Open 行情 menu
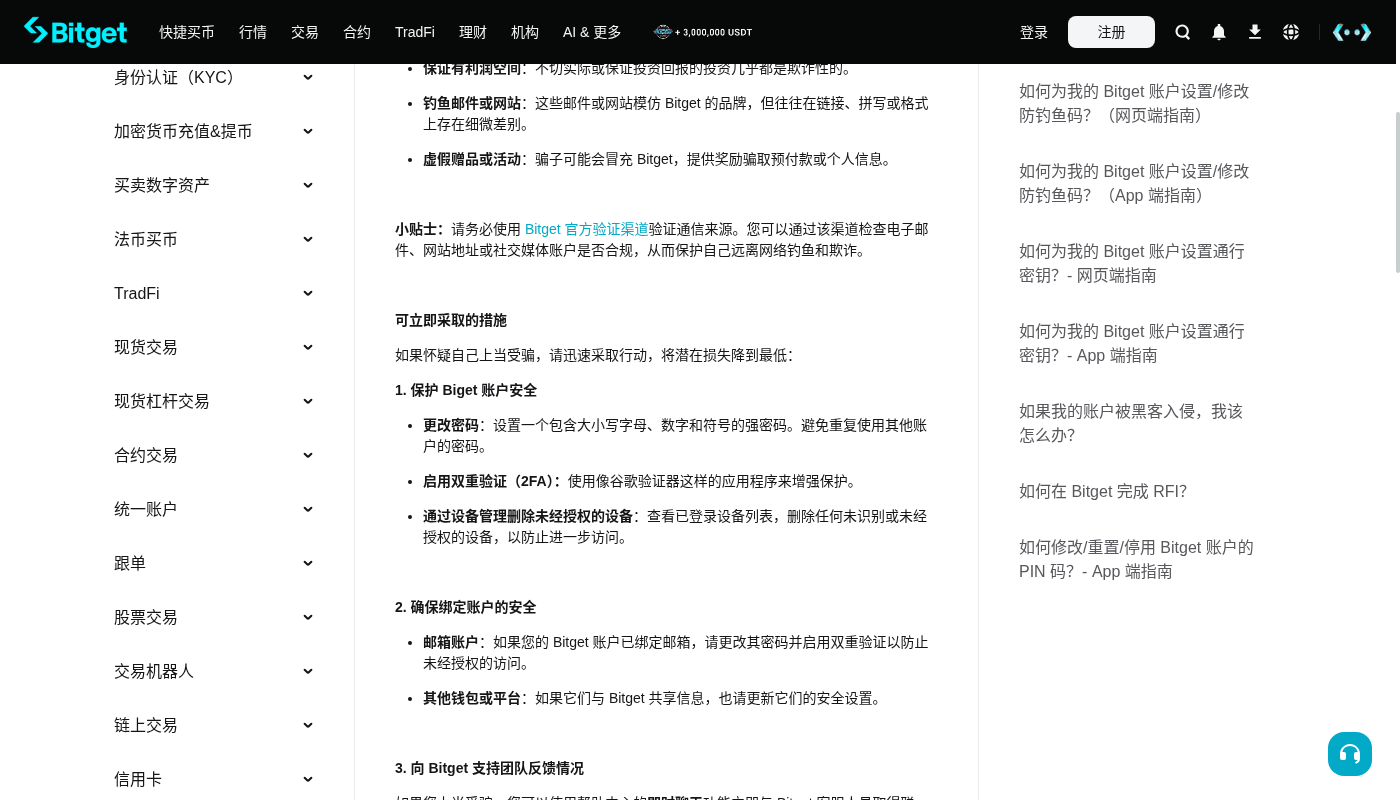Viewport: 1400px width, 800px height. [253, 32]
